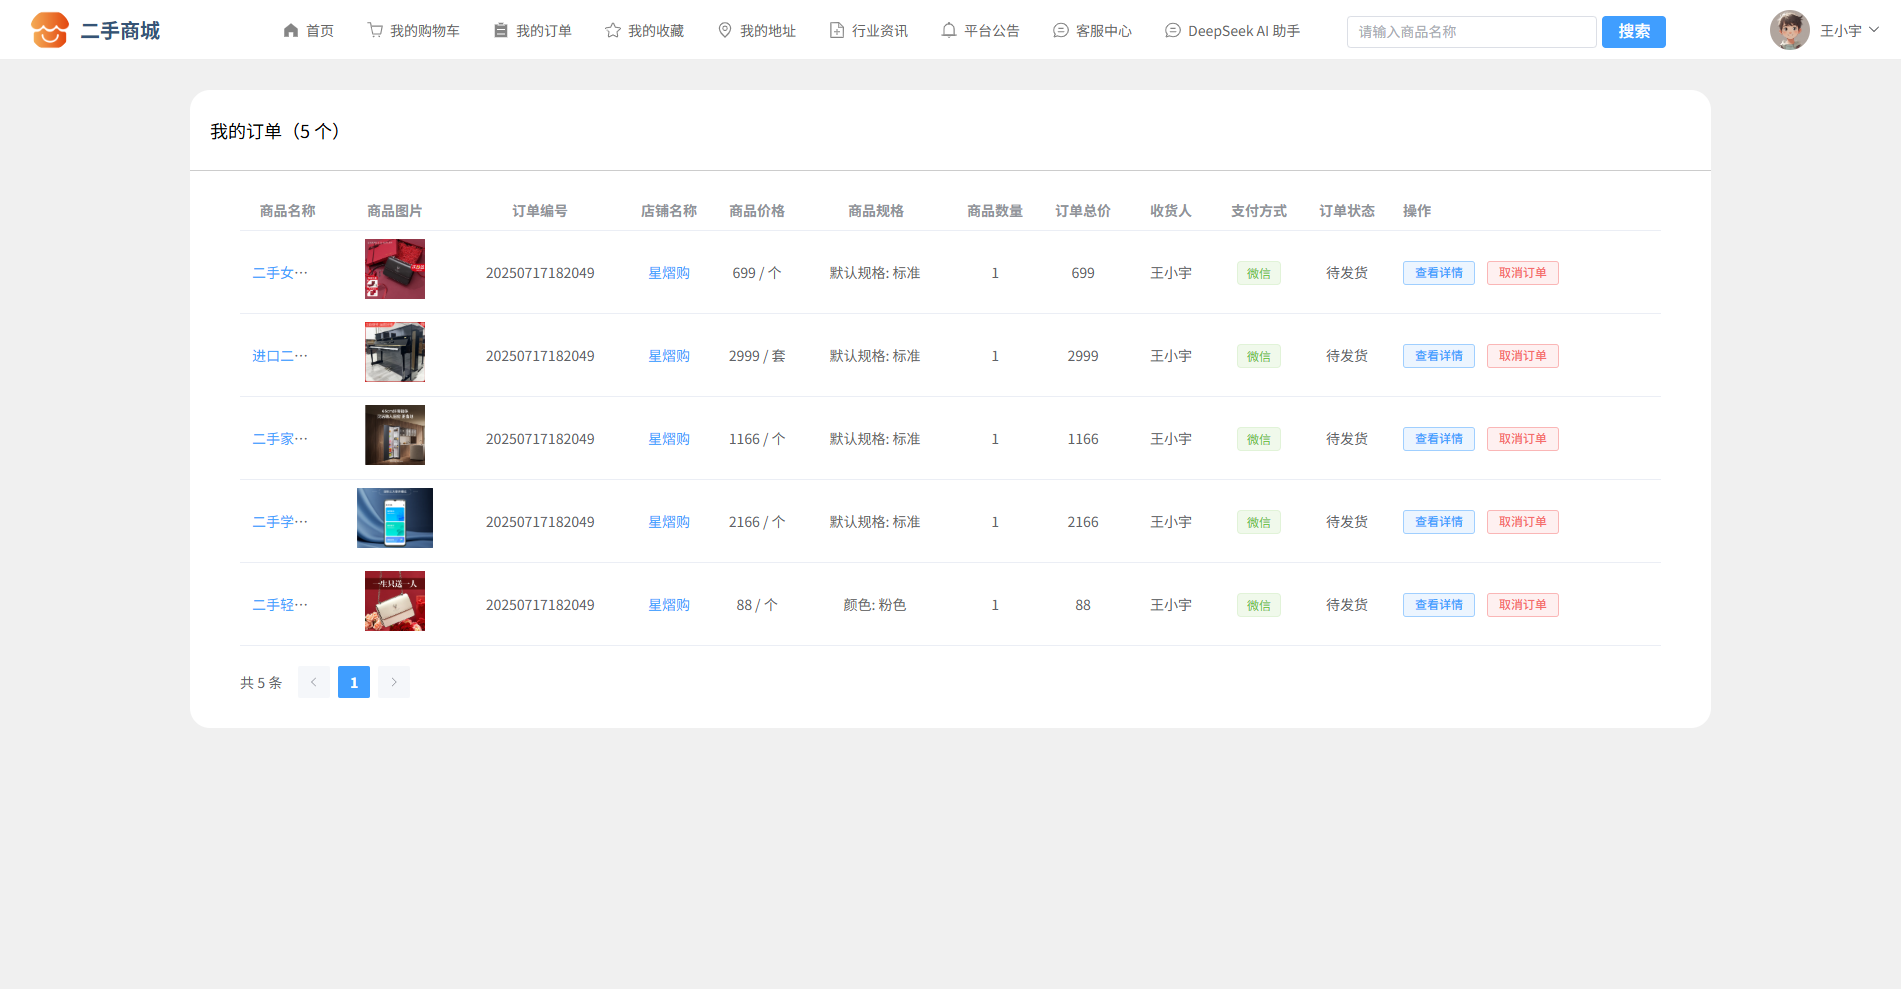The image size is (1901, 989).
Task: Click the blue 搜索 button
Action: [x=1633, y=32]
